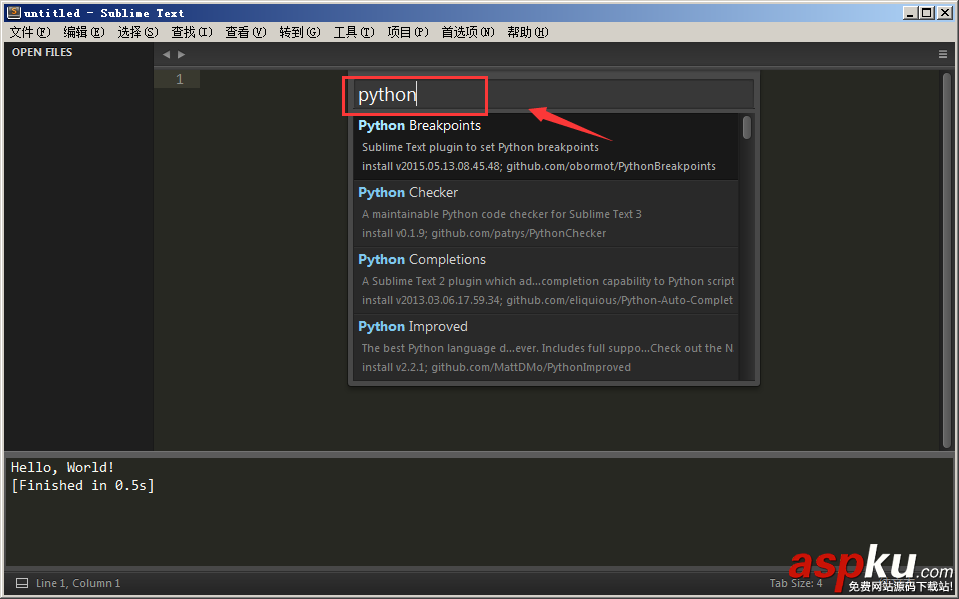
Task: Click the Sublime Text title bar icon
Action: [14, 12]
